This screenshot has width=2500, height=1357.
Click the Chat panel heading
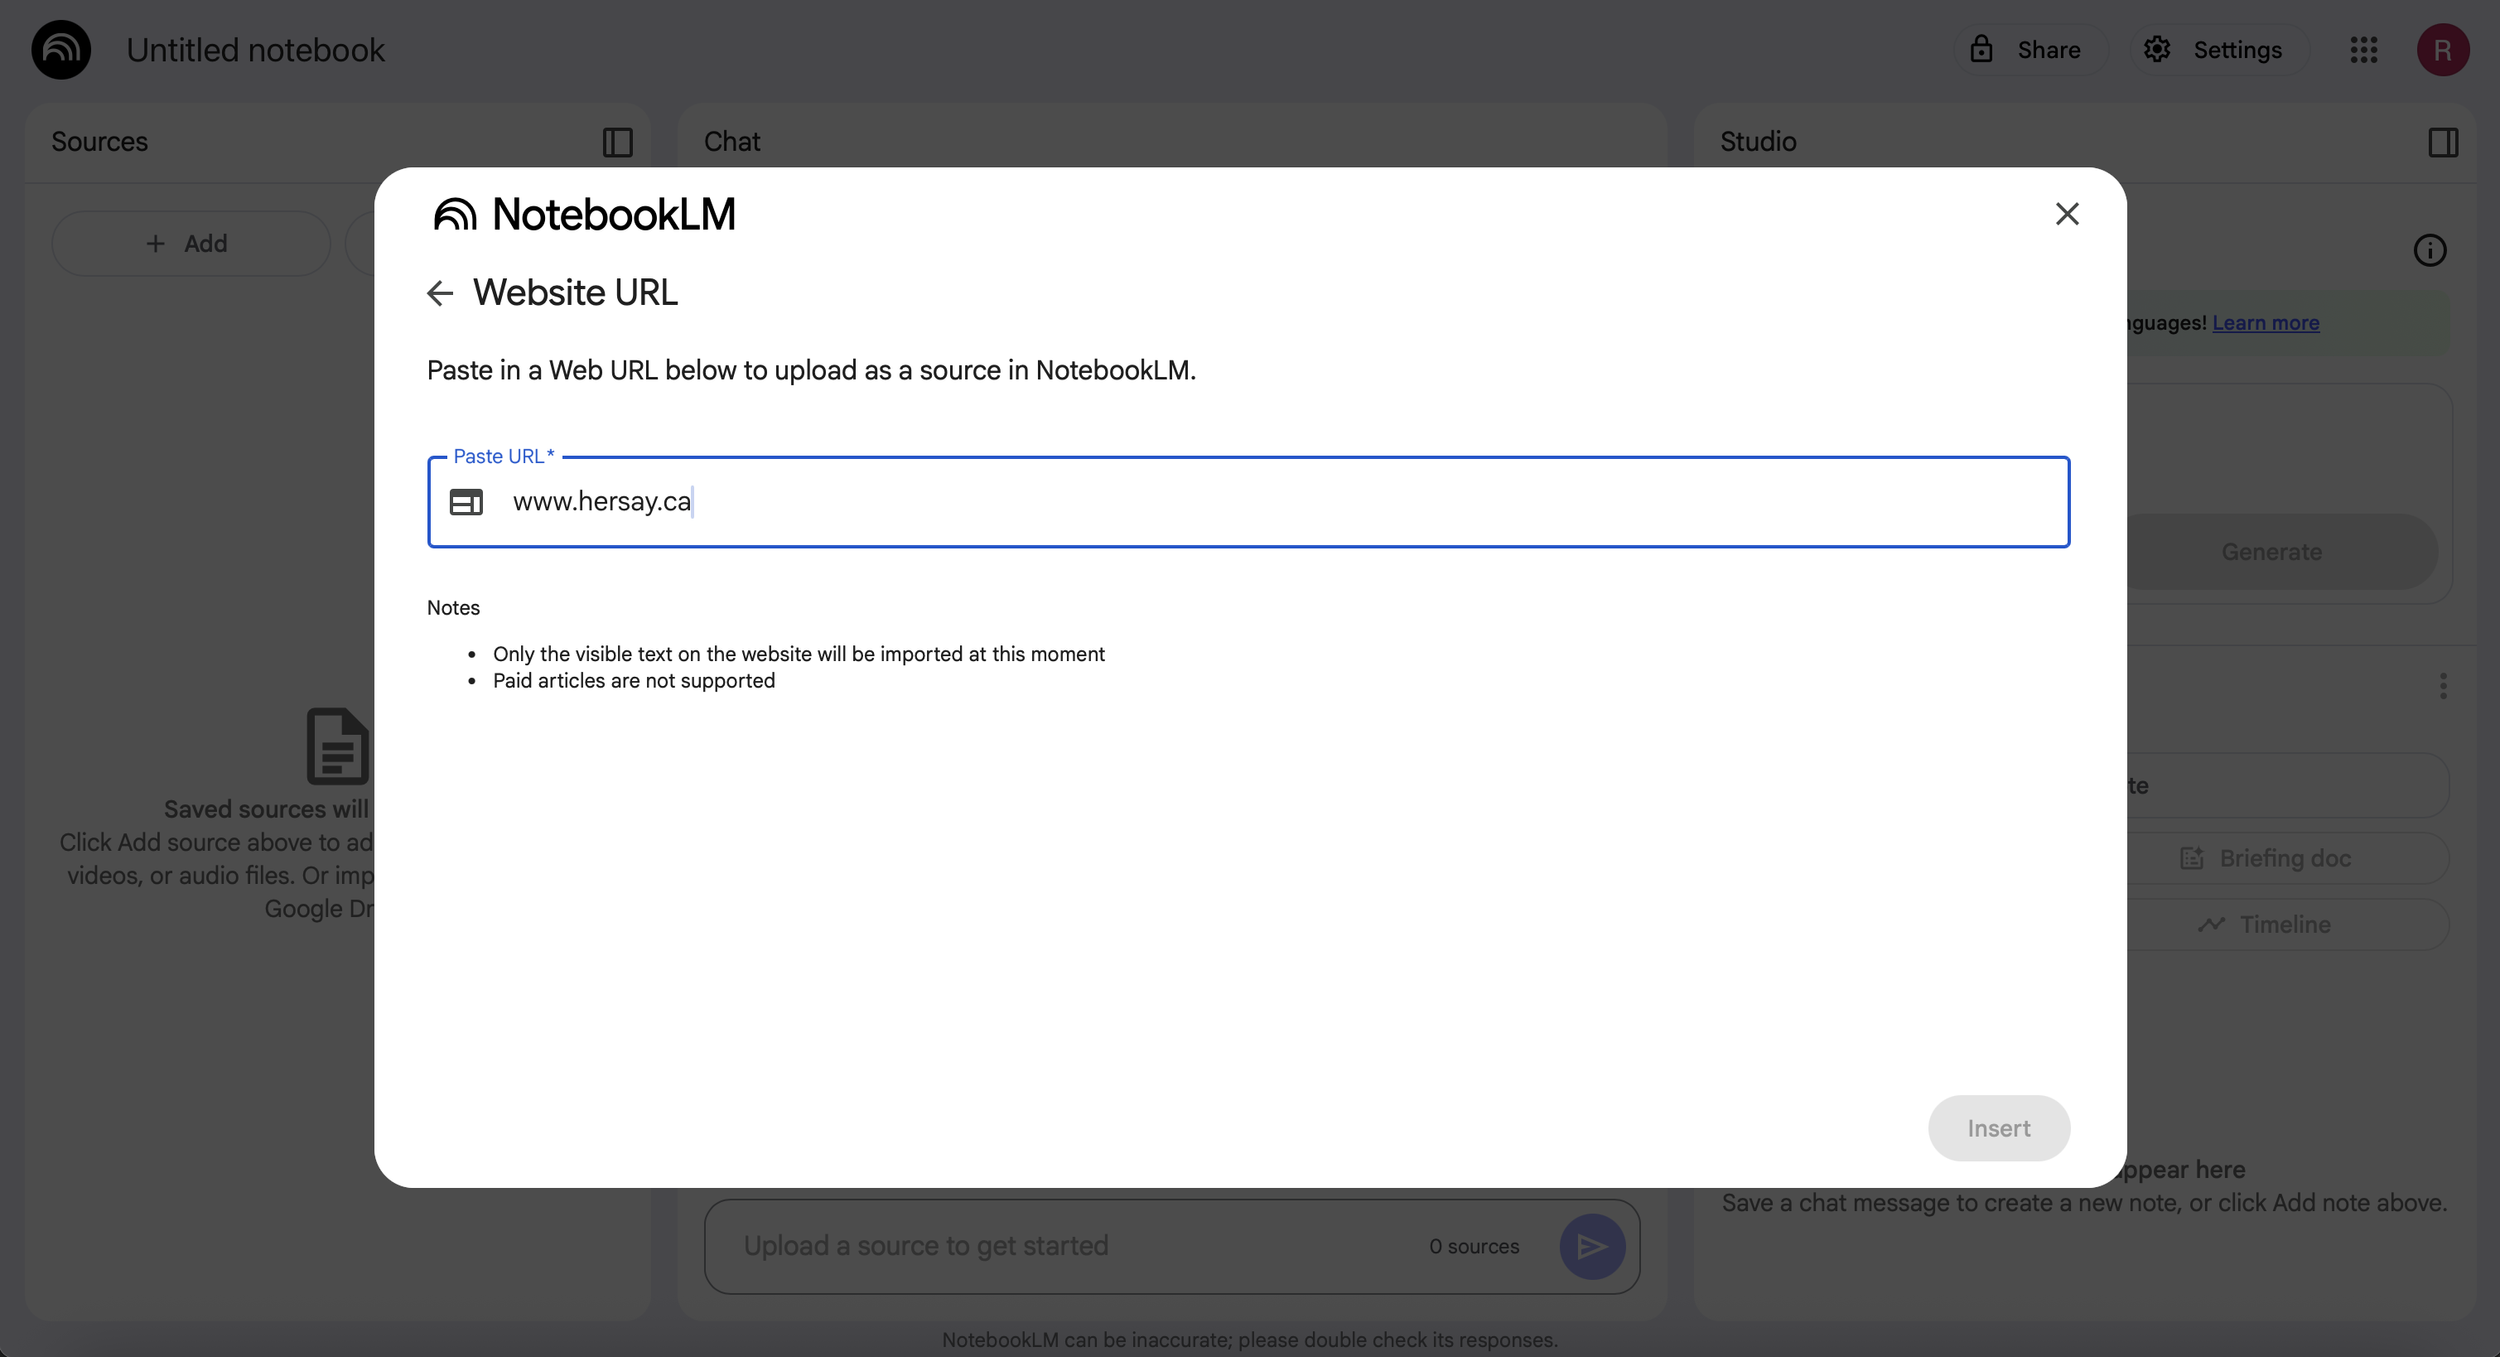732,142
